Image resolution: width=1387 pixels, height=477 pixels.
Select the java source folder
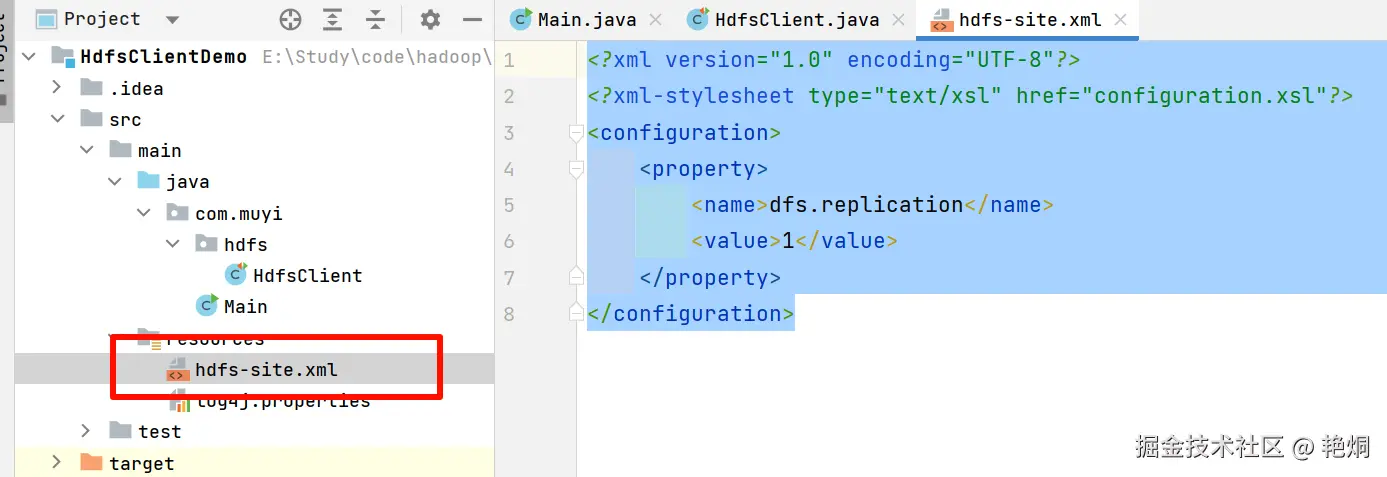coord(187,181)
